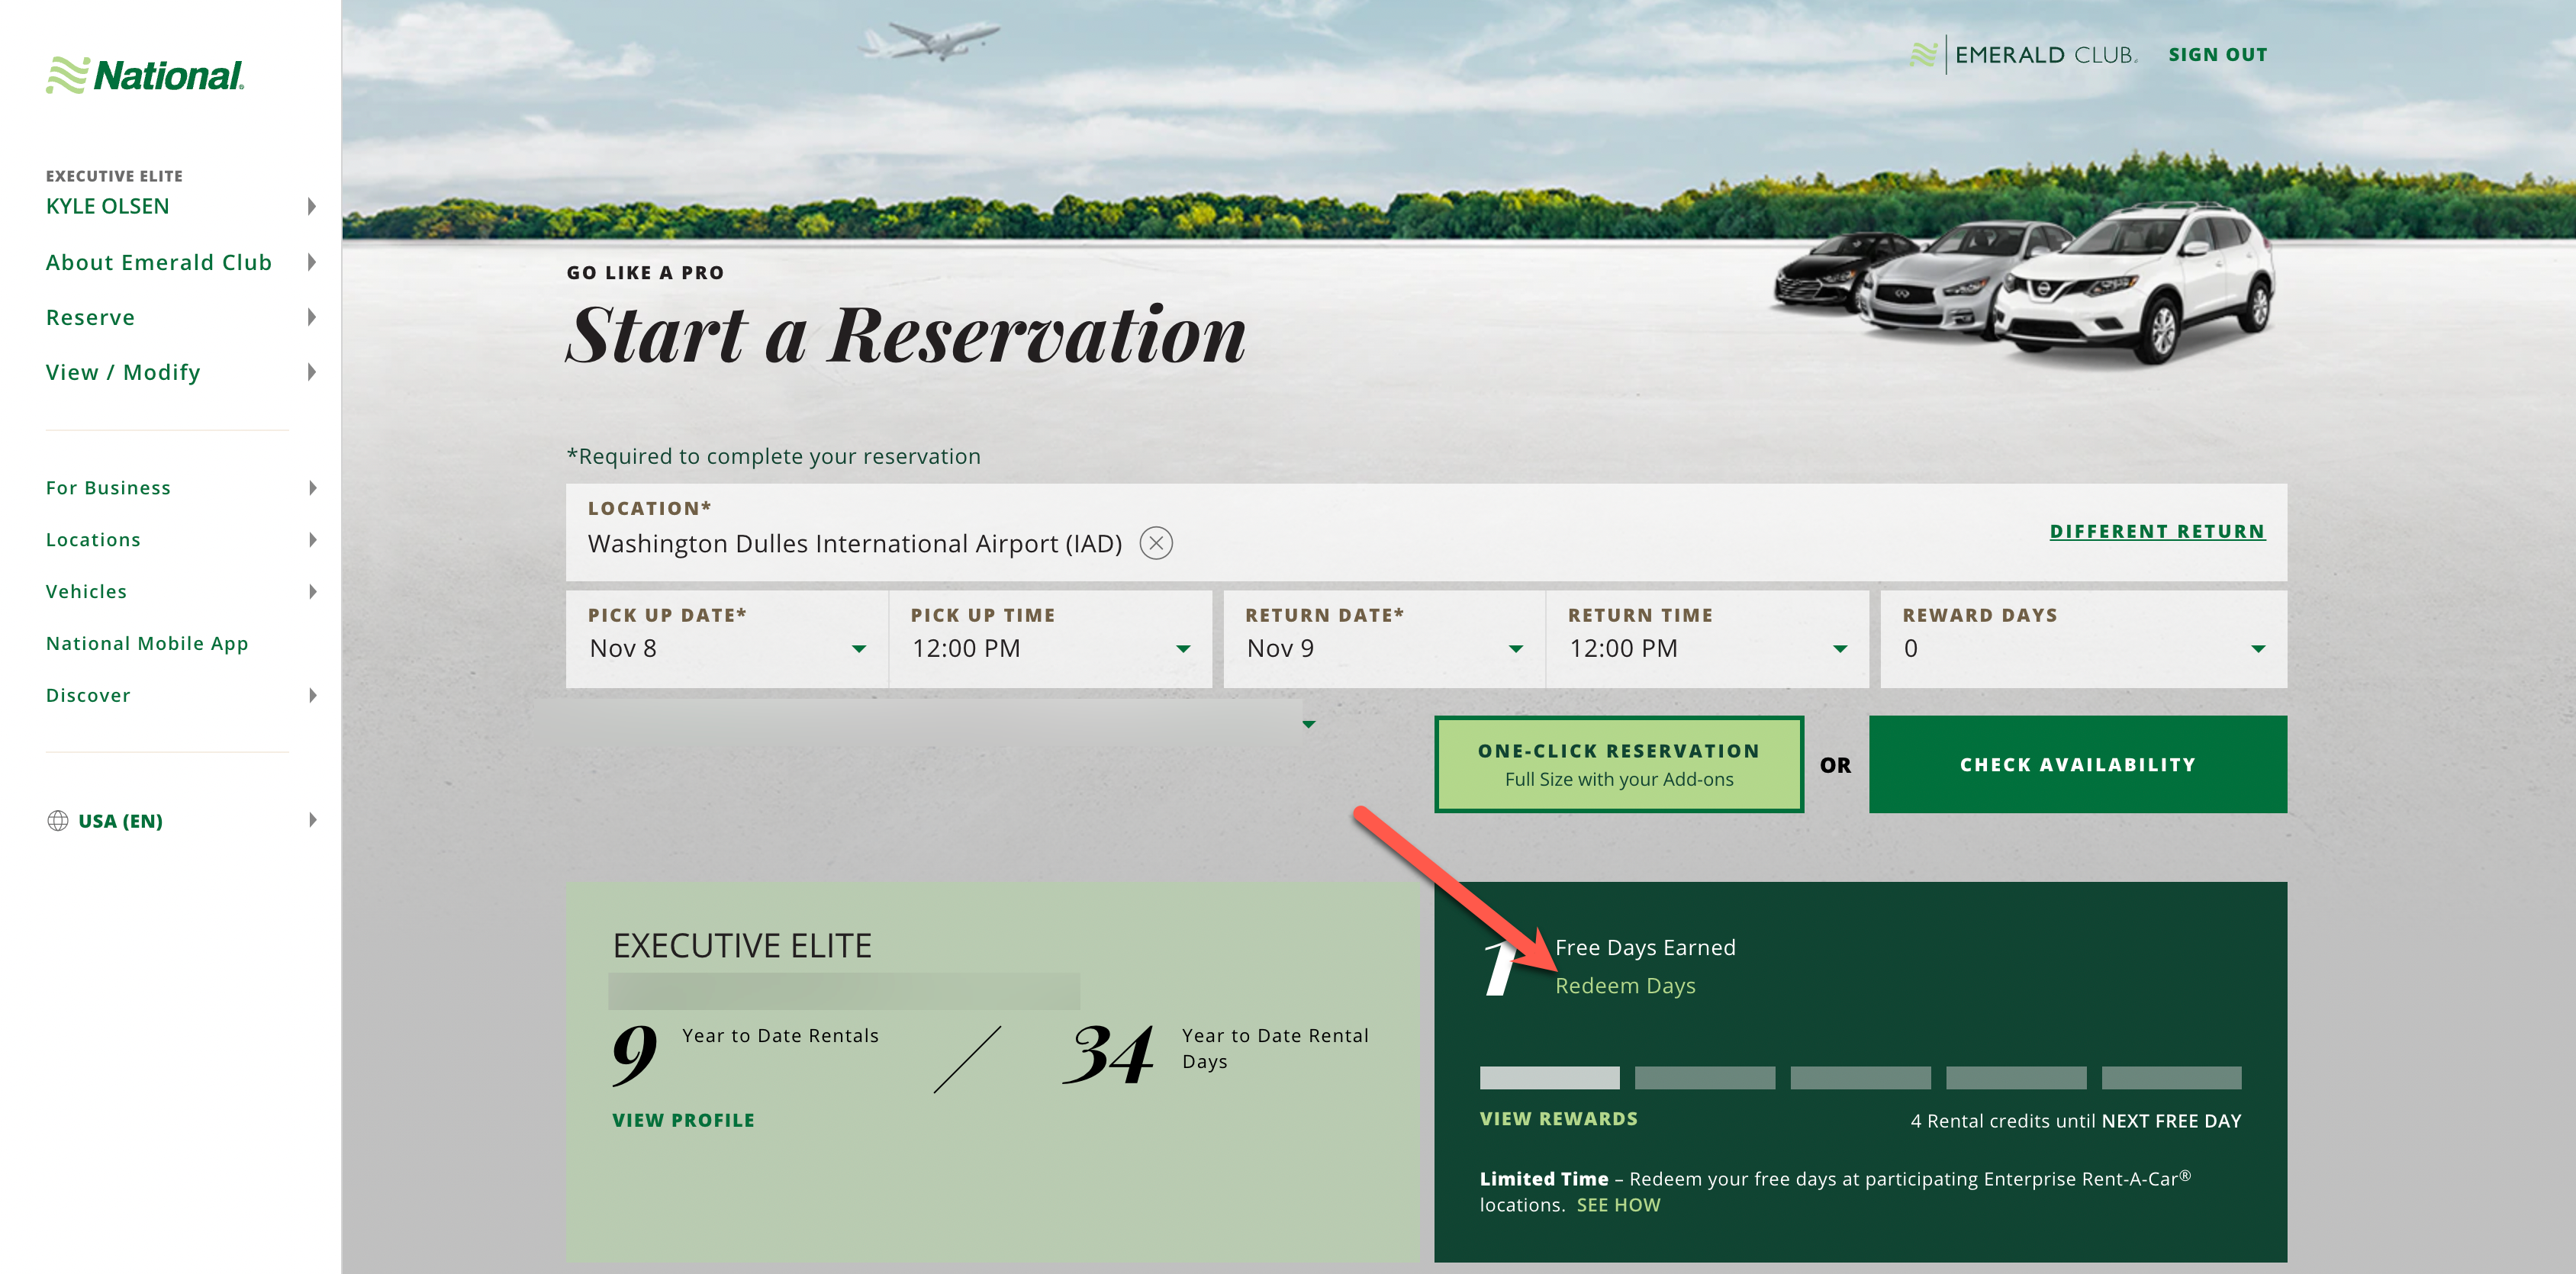Open National Mobile App menu item
The image size is (2576, 1274).
click(x=147, y=643)
